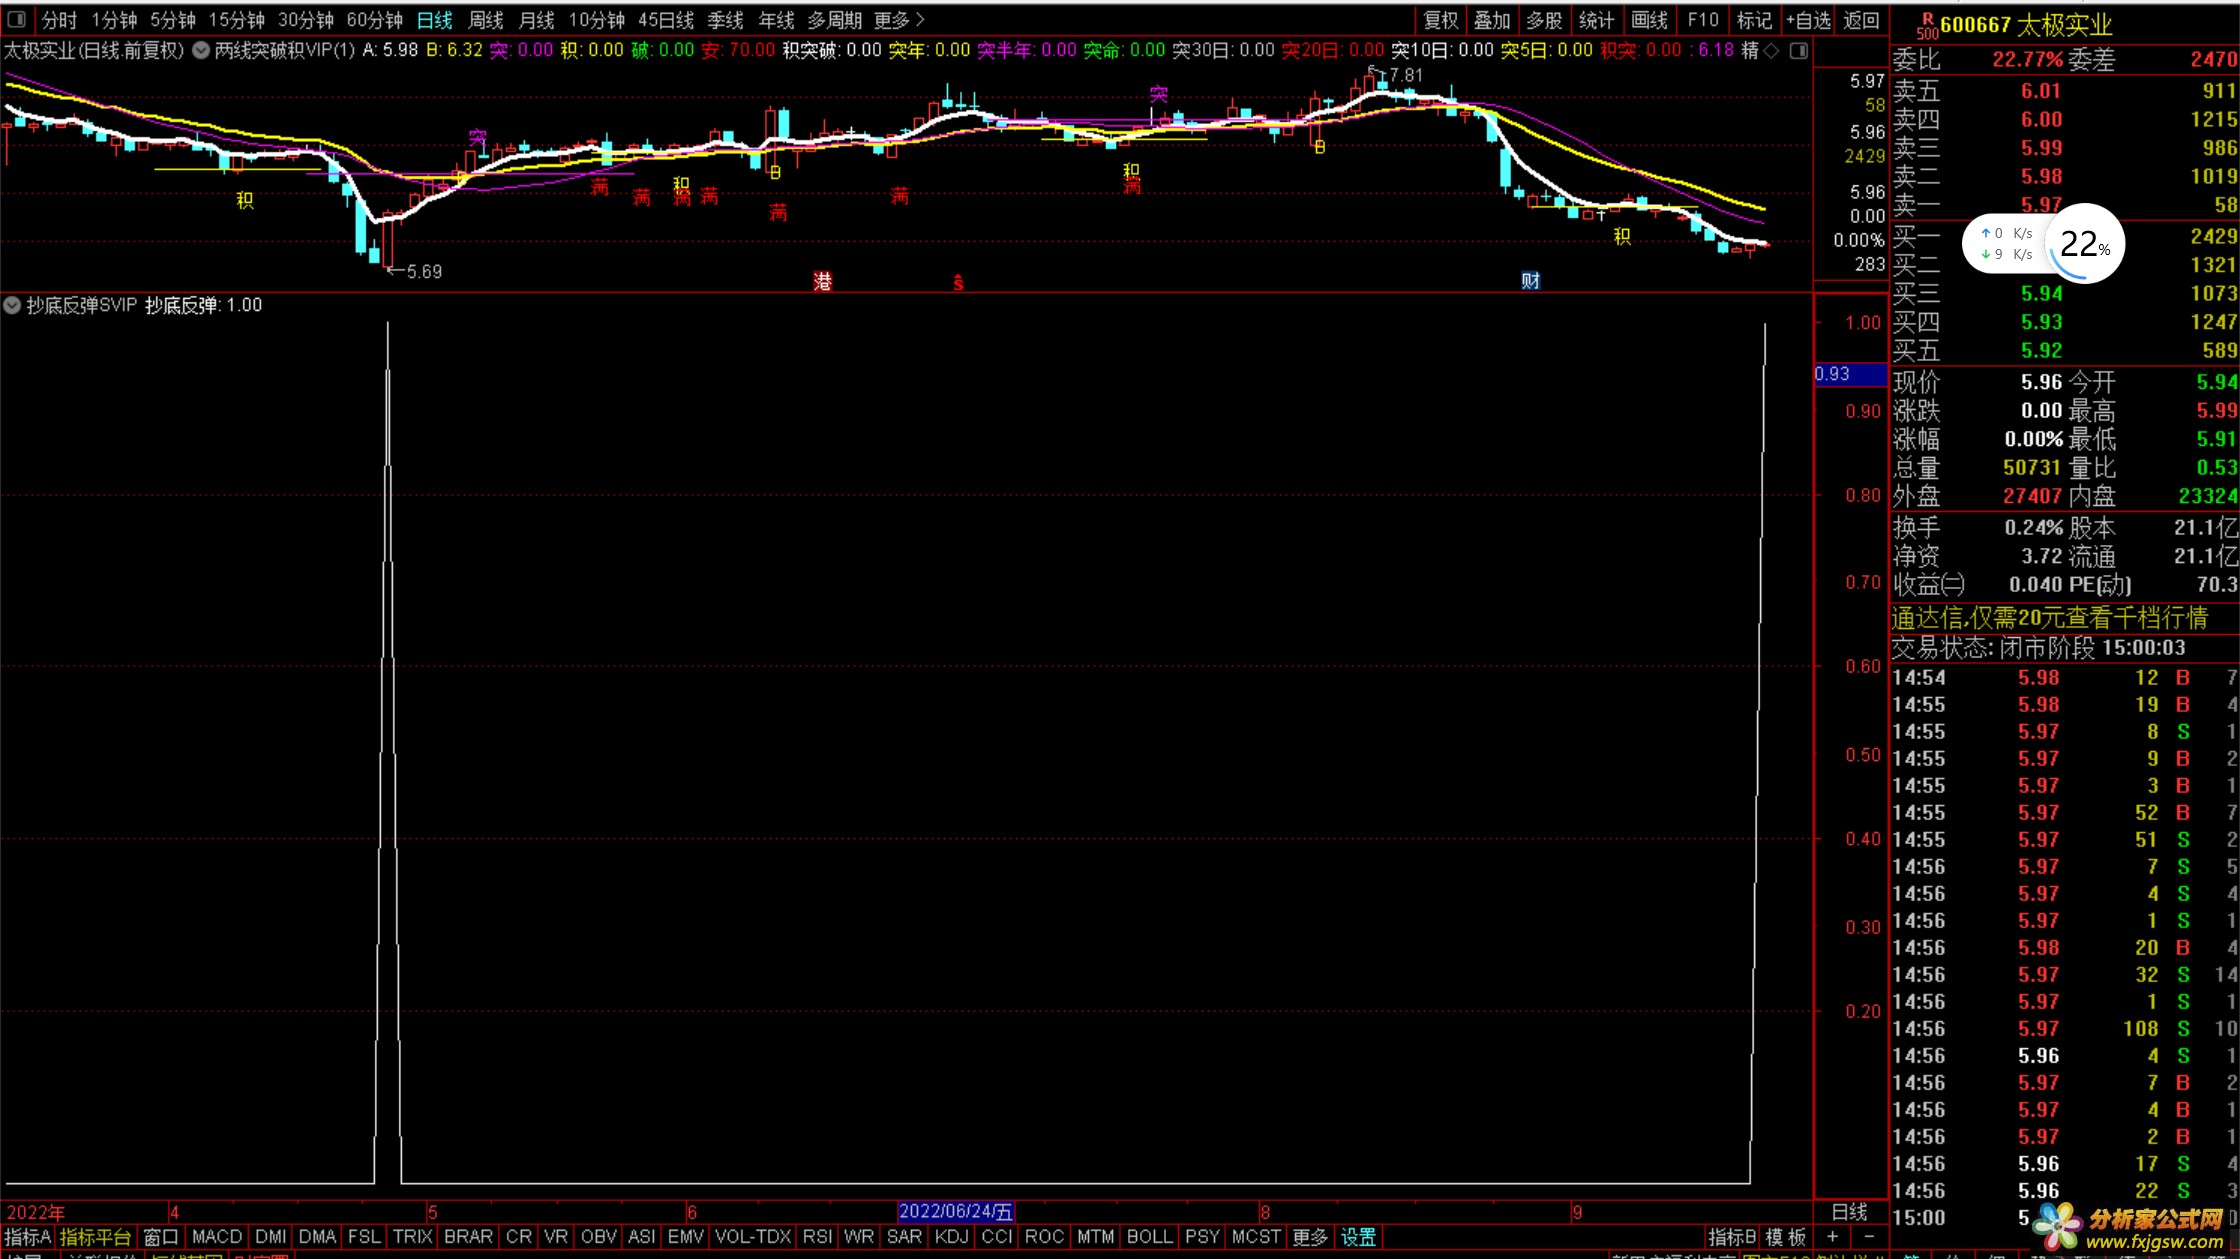Switch to 分时 intraday view
Image resolution: width=2240 pixels, height=1259 pixels.
pos(59,20)
